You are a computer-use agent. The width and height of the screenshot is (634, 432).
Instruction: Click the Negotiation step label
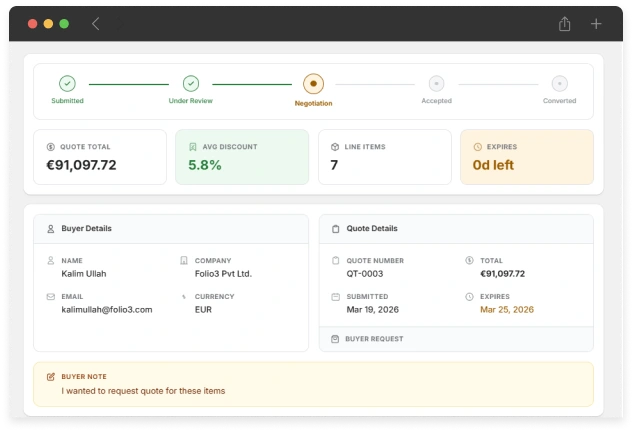313,104
